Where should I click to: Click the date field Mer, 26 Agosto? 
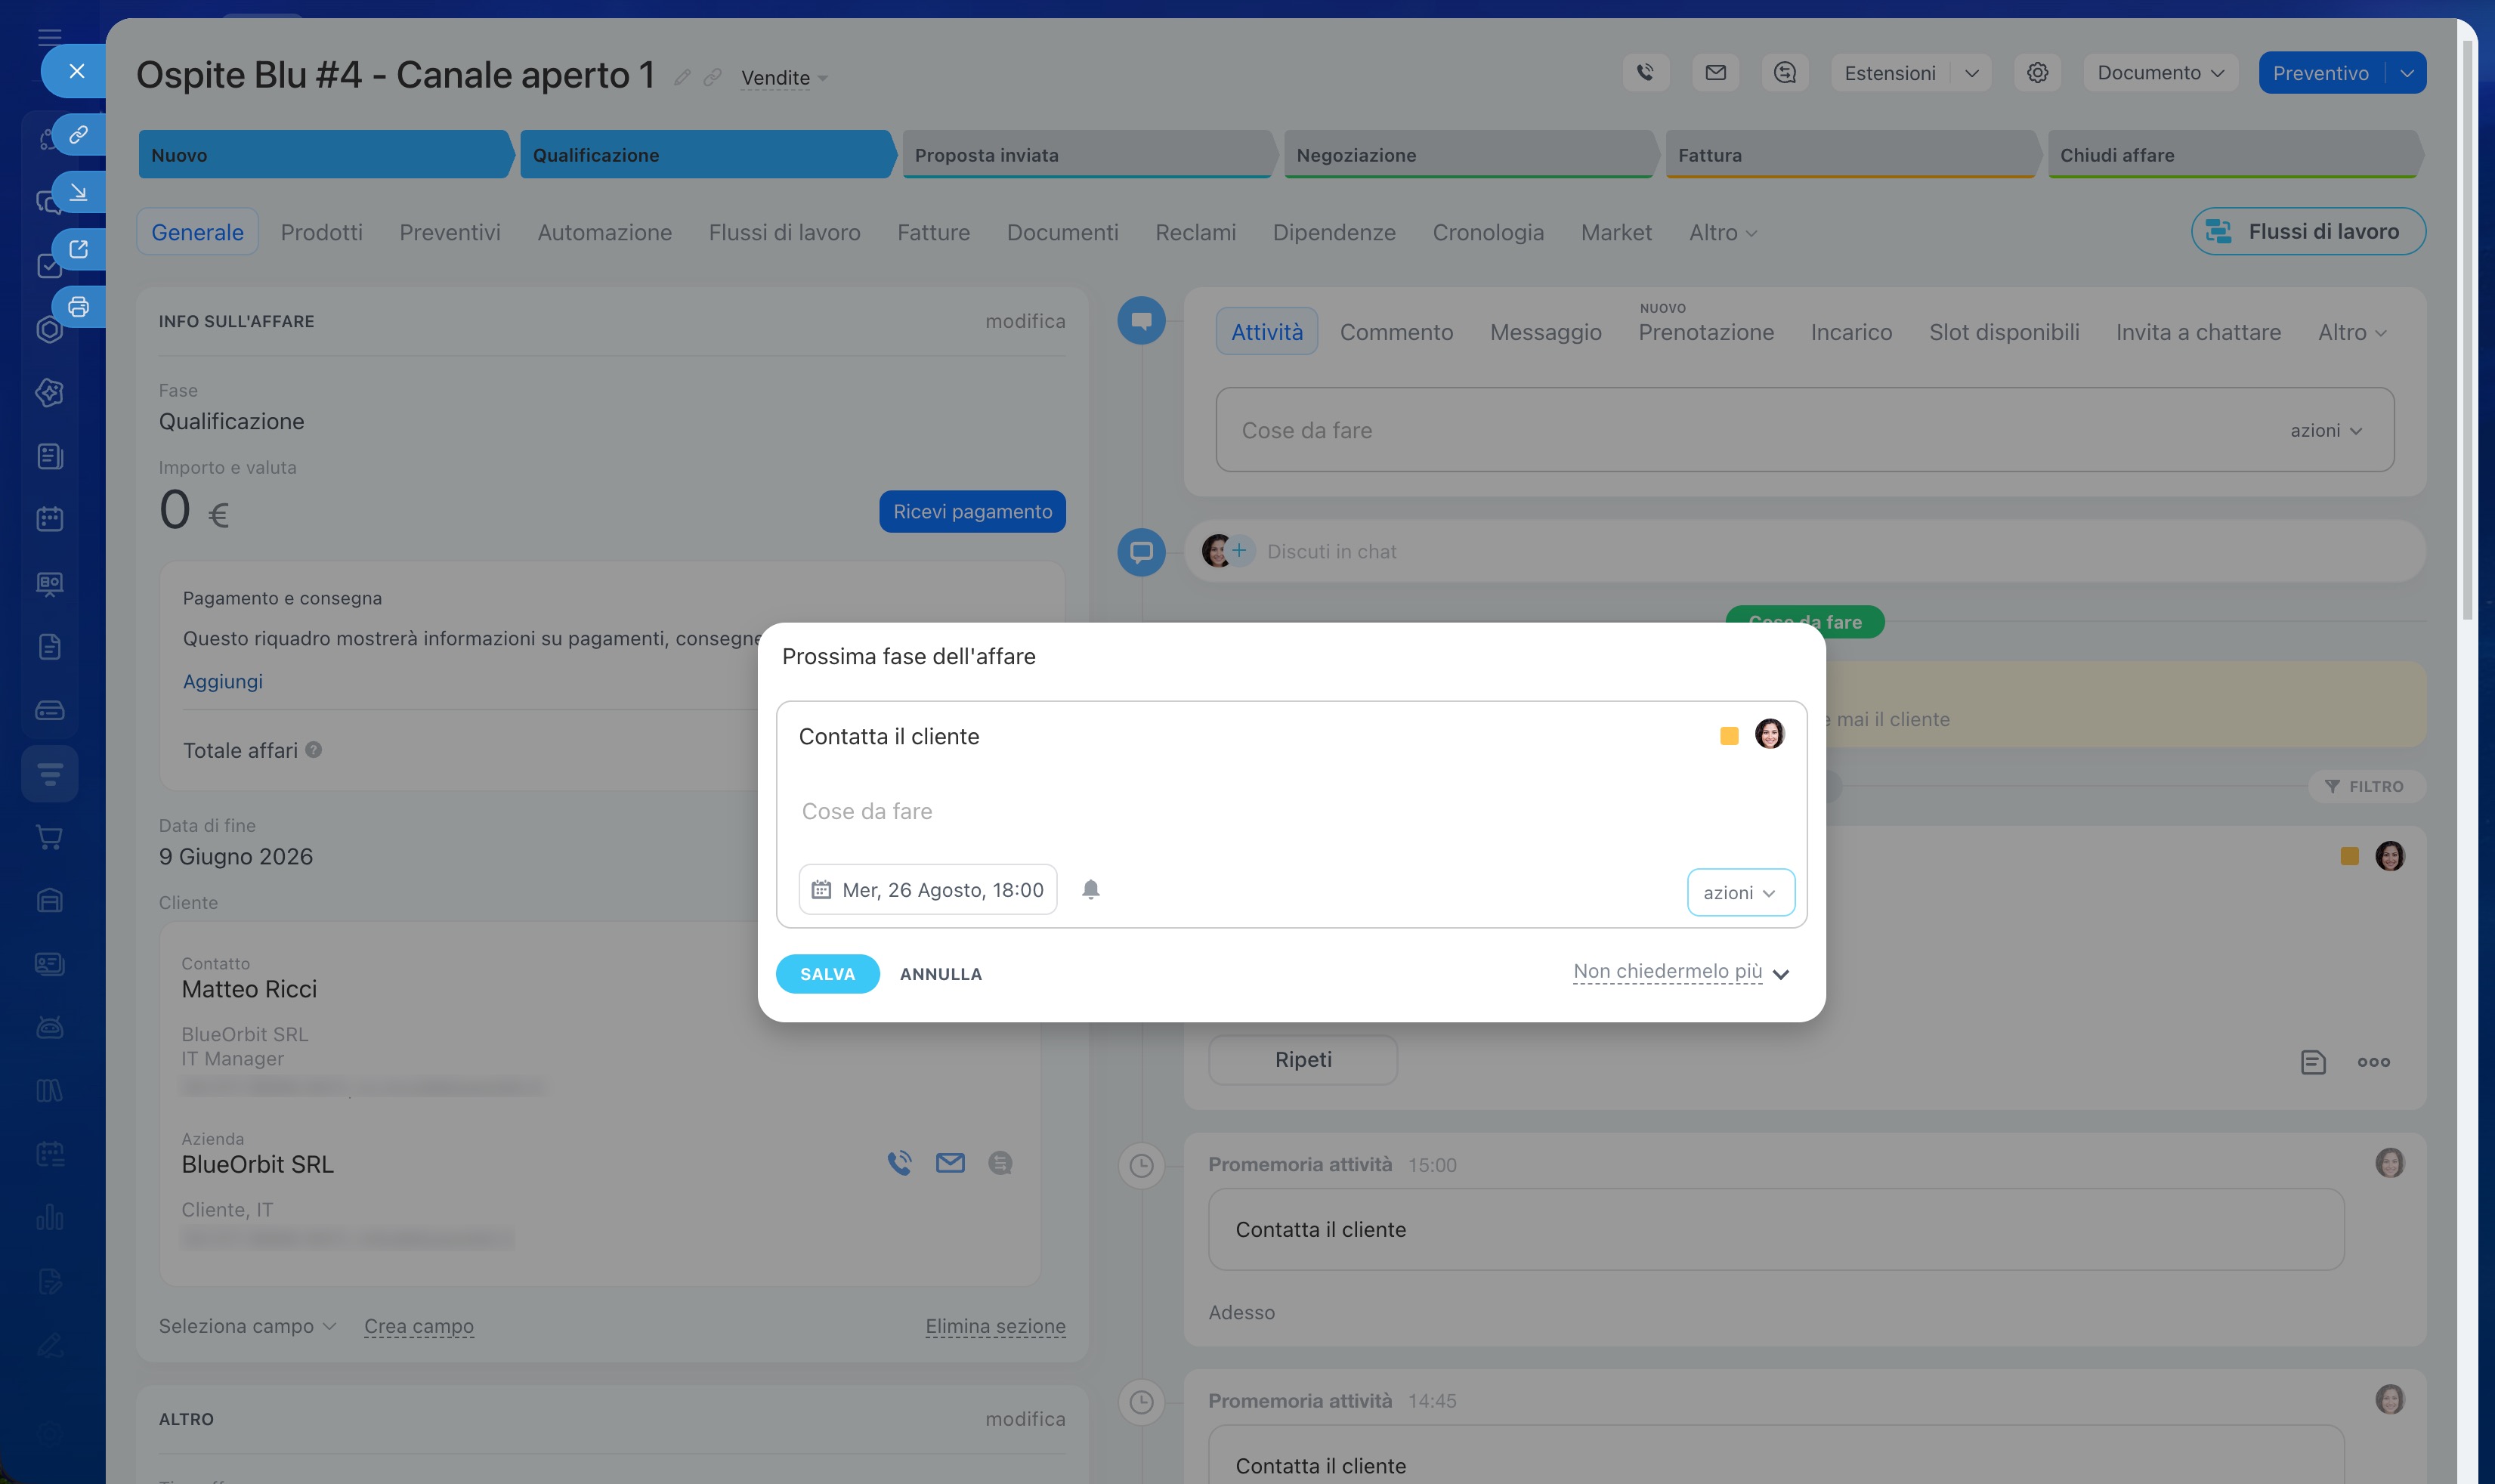(x=927, y=889)
